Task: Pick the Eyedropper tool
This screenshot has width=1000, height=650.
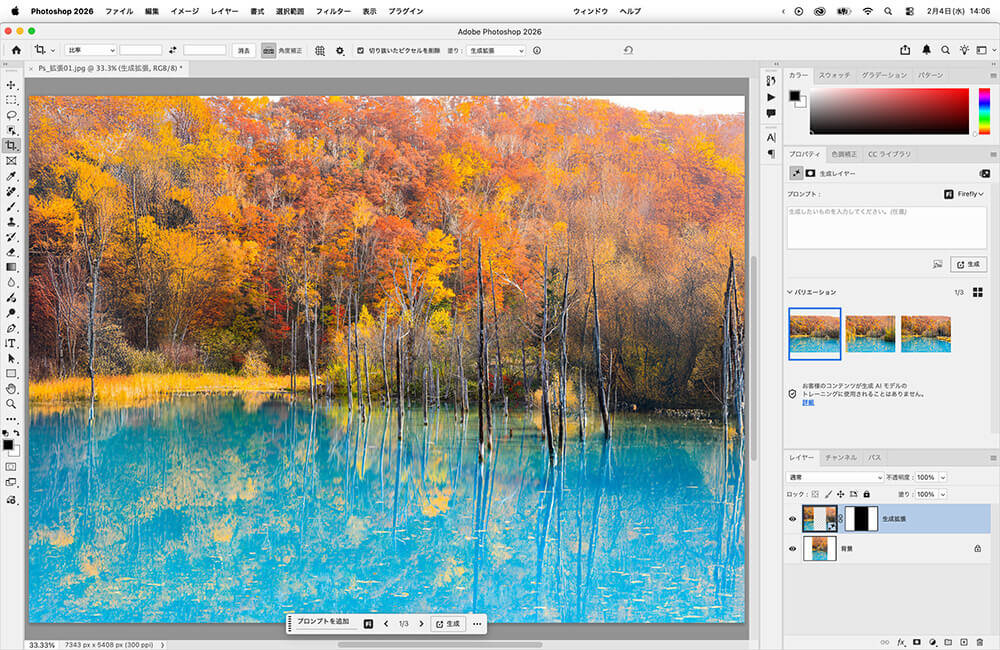Action: pos(11,176)
